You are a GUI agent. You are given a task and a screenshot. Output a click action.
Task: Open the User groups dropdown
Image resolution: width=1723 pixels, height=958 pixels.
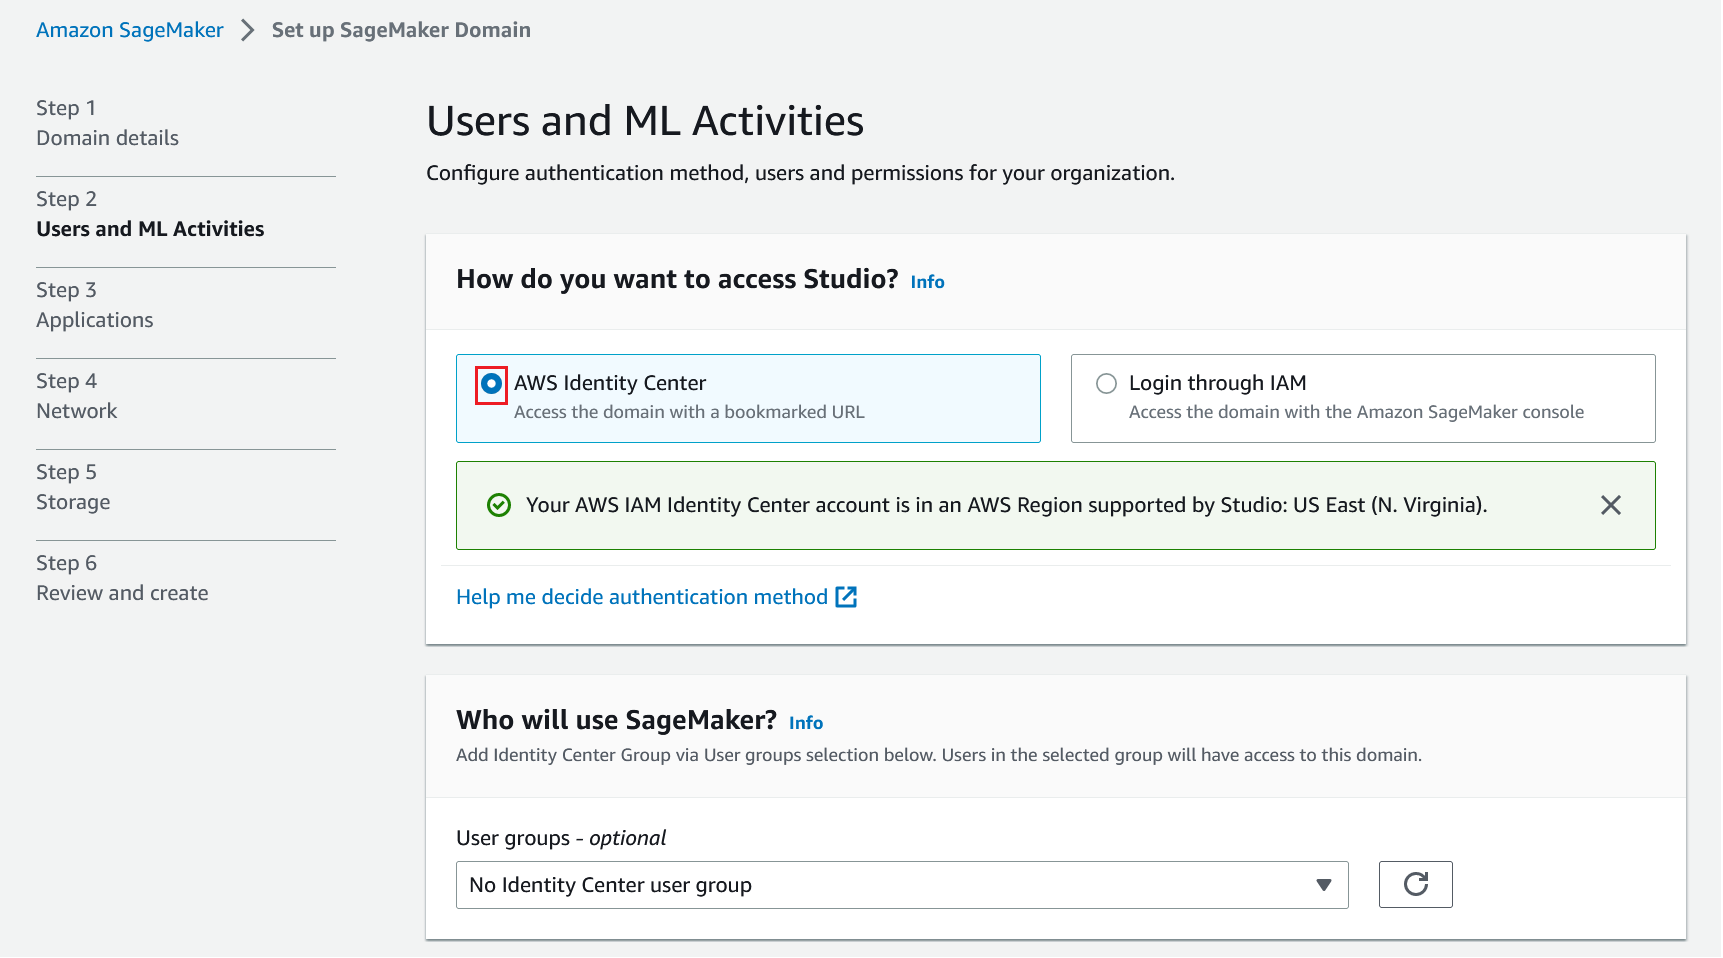pyautogui.click(x=900, y=885)
